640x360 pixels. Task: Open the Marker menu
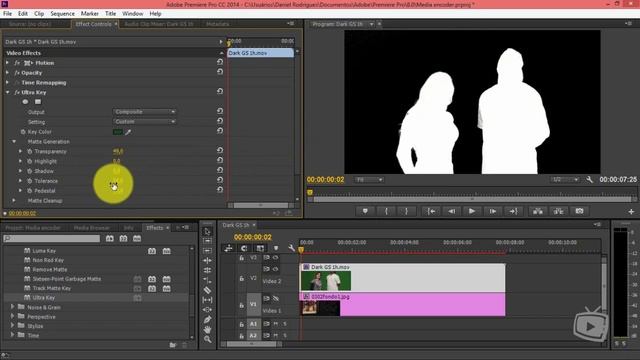click(x=89, y=13)
